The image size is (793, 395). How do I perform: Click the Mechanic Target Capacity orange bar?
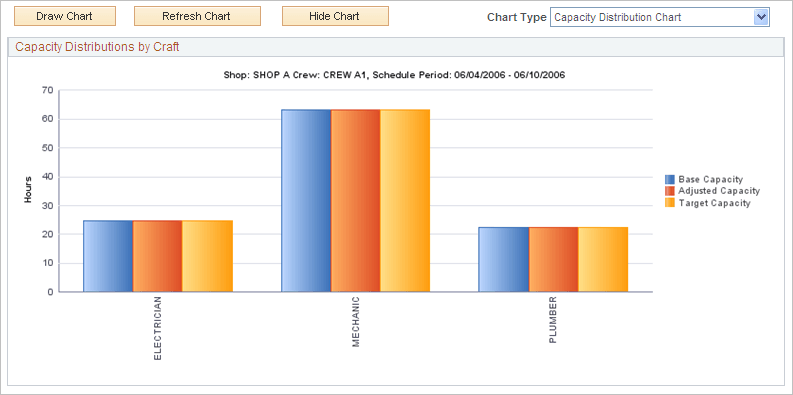[405, 201]
